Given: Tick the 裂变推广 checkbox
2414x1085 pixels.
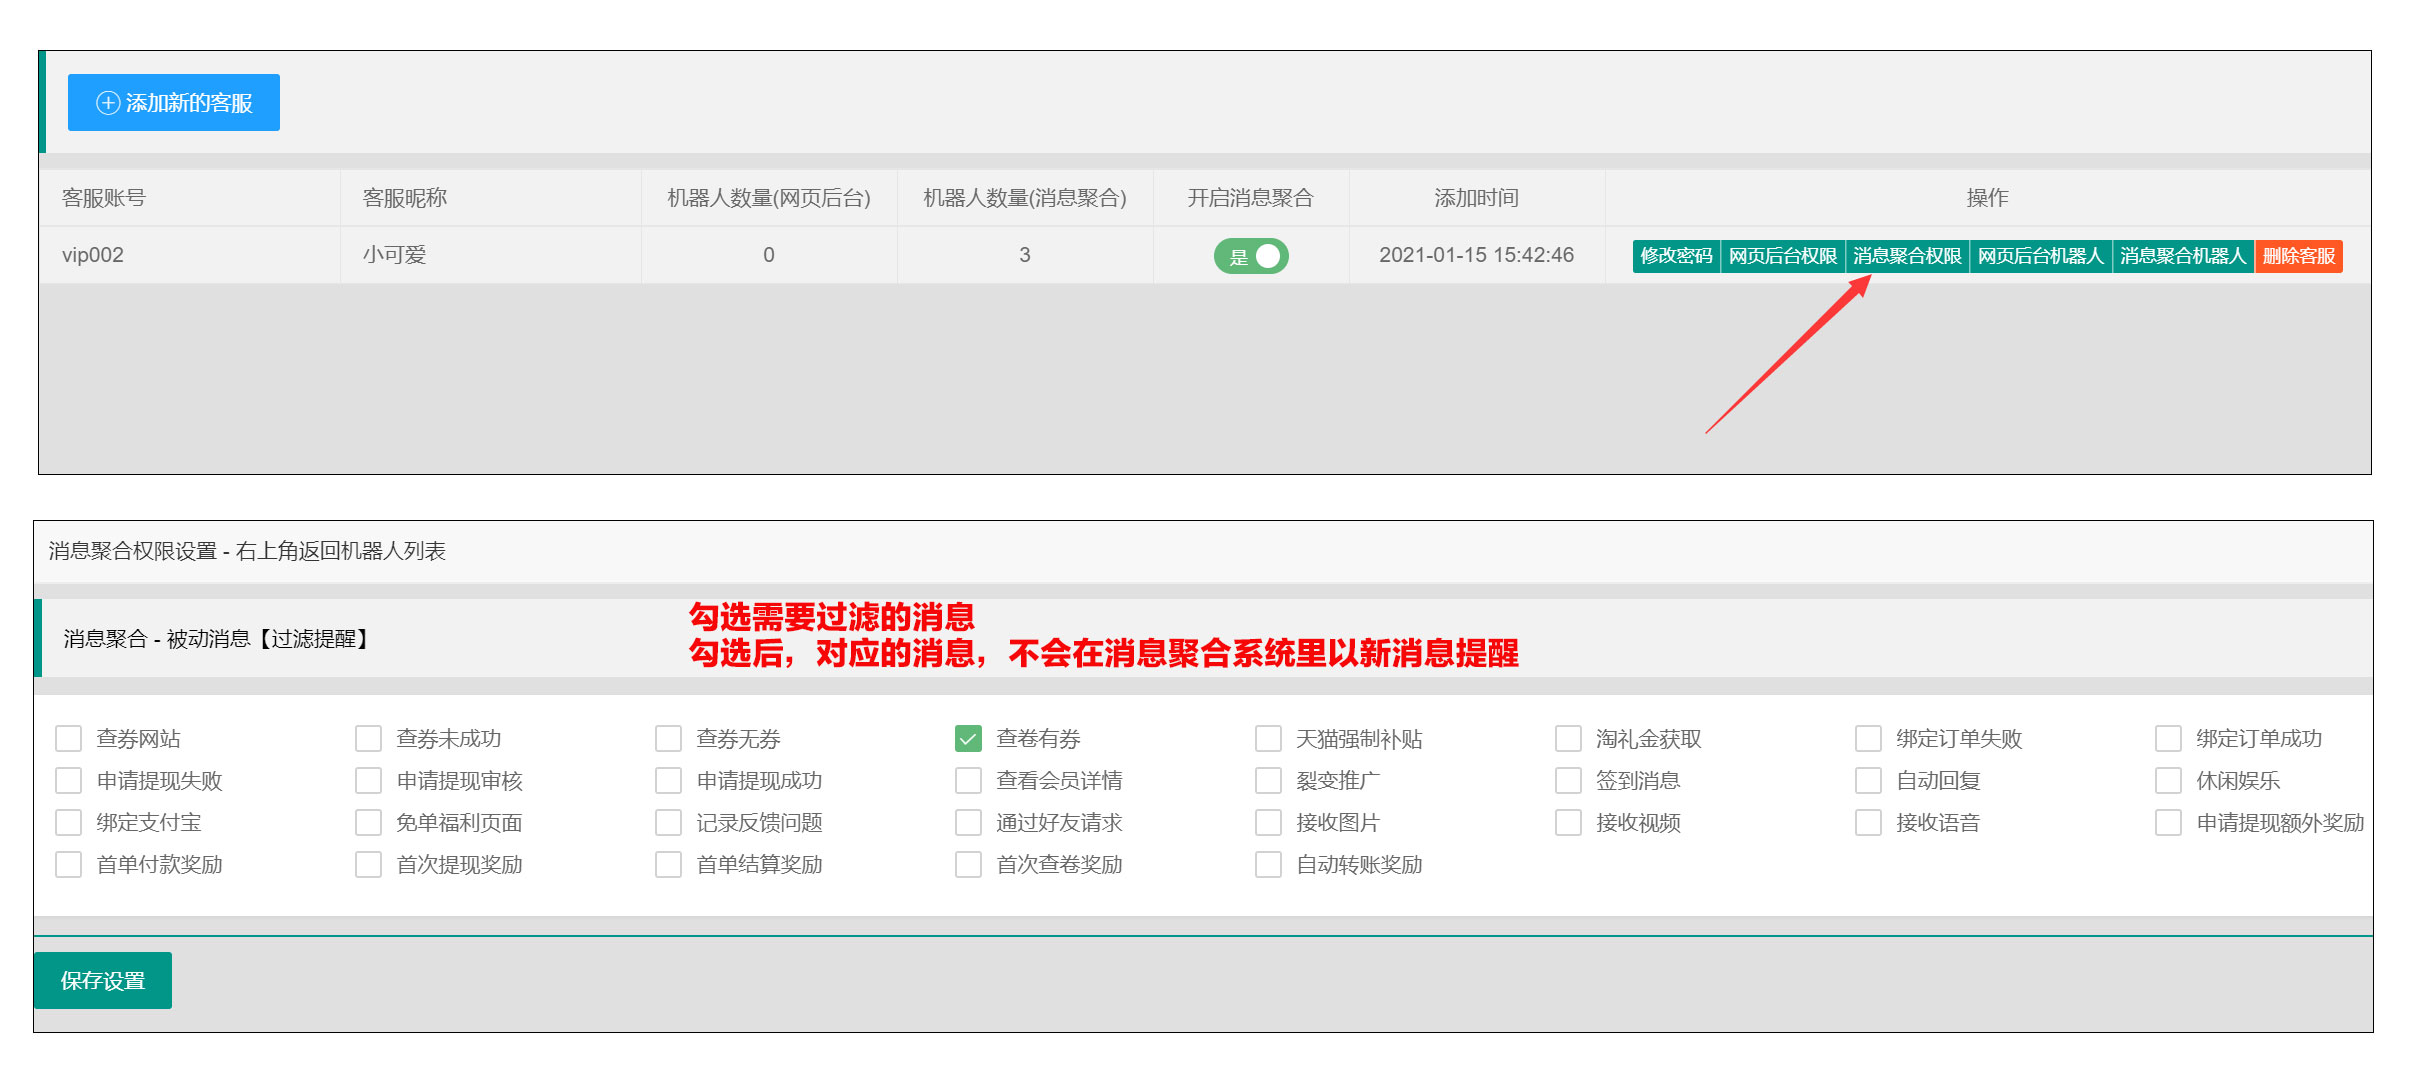Looking at the screenshot, I should point(1268,781).
